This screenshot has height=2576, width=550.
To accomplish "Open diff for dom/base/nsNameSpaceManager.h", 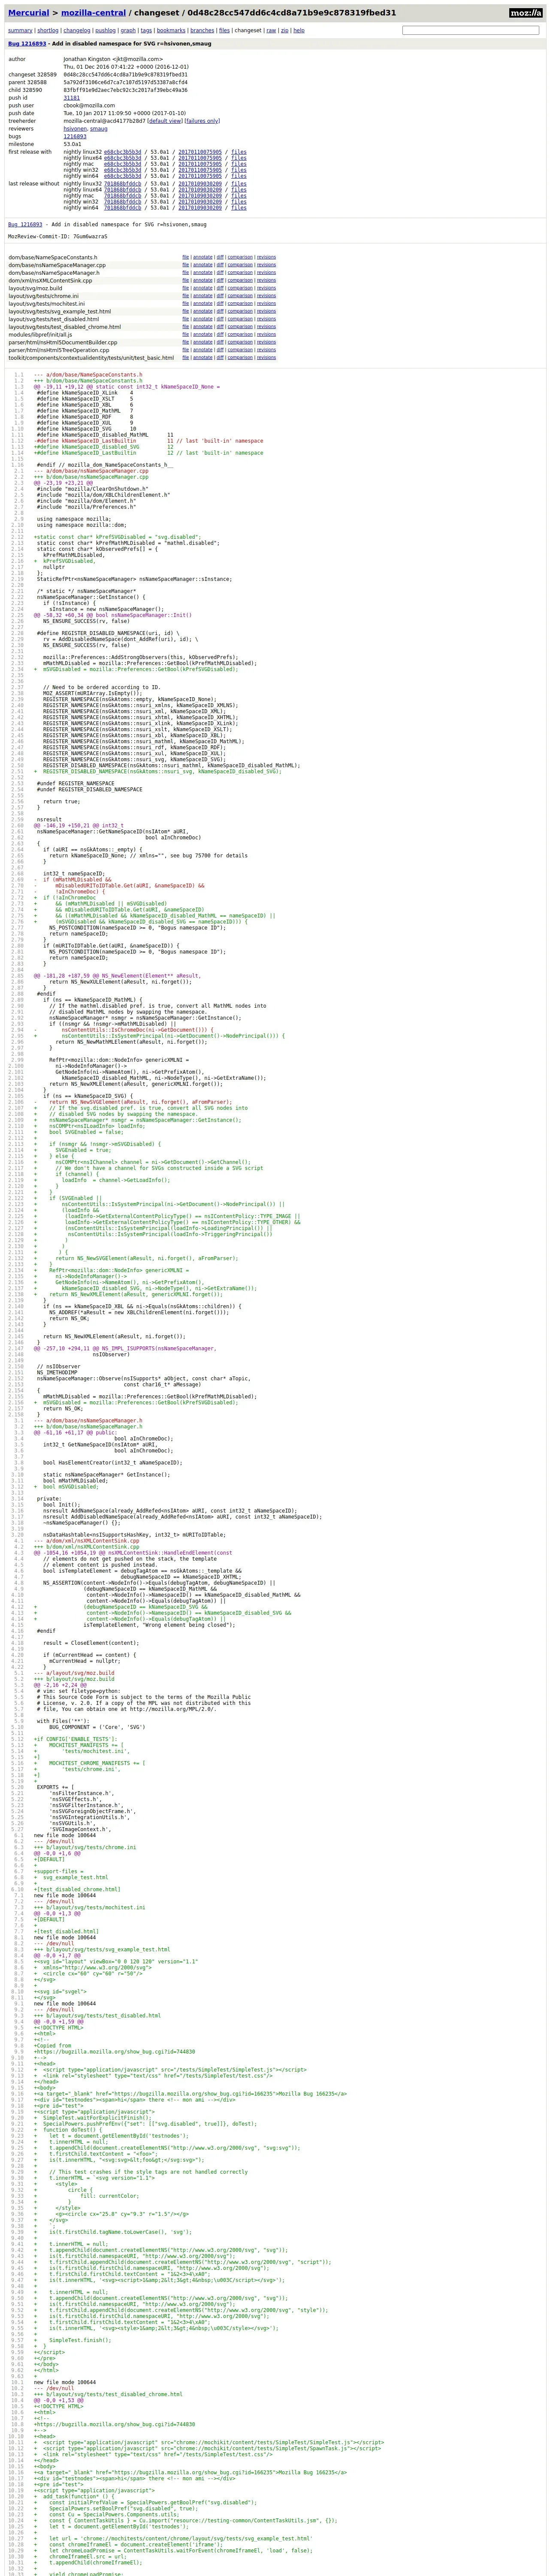I will (x=220, y=273).
